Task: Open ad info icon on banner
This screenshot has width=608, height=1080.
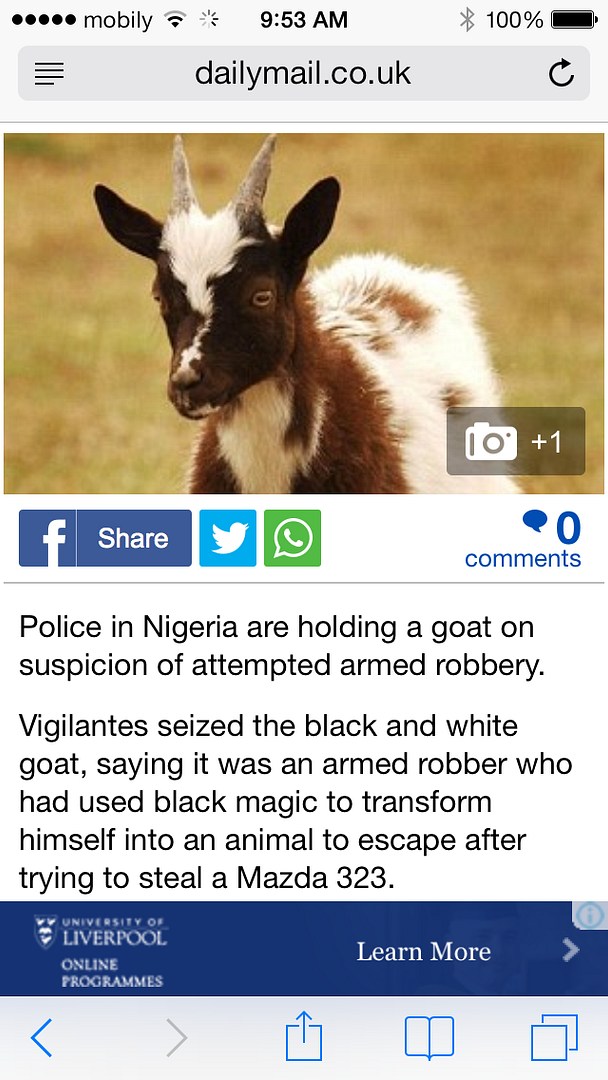Action: coord(591,915)
